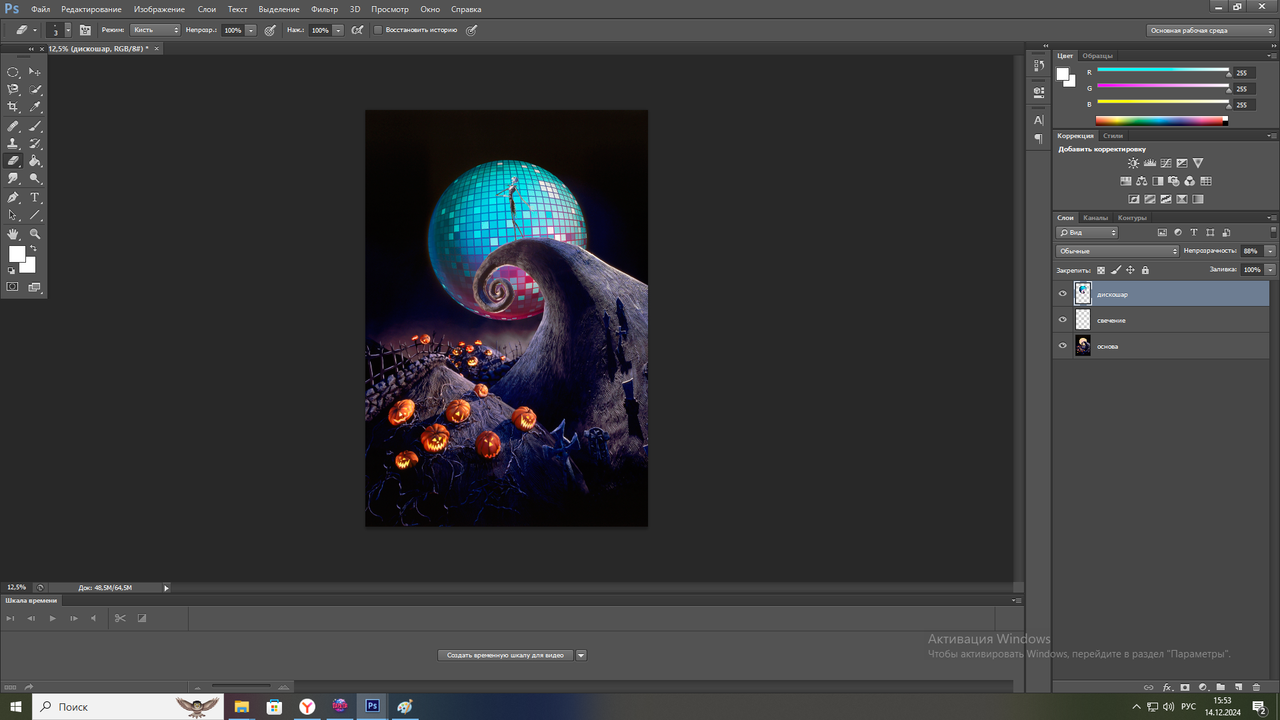Open the Изображение menu
This screenshot has width=1280, height=720.
[159, 9]
